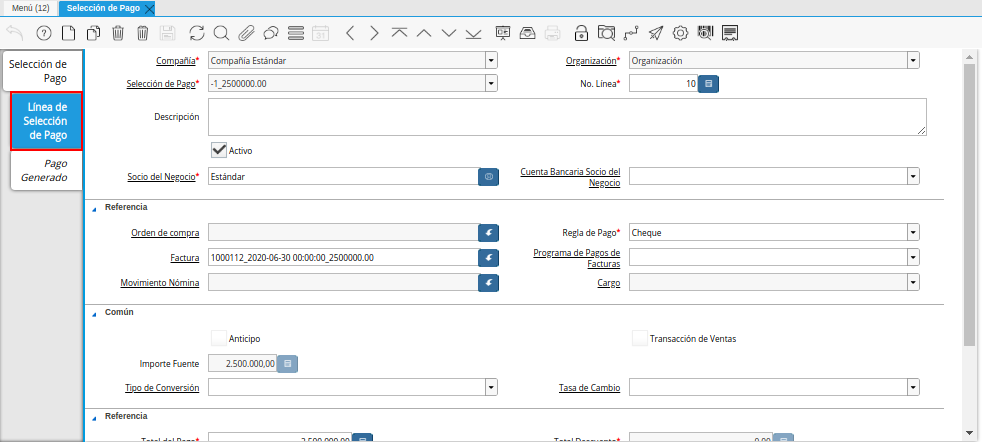Click the first trash delete icon
The height and width of the screenshot is (444, 982).
pos(118,33)
